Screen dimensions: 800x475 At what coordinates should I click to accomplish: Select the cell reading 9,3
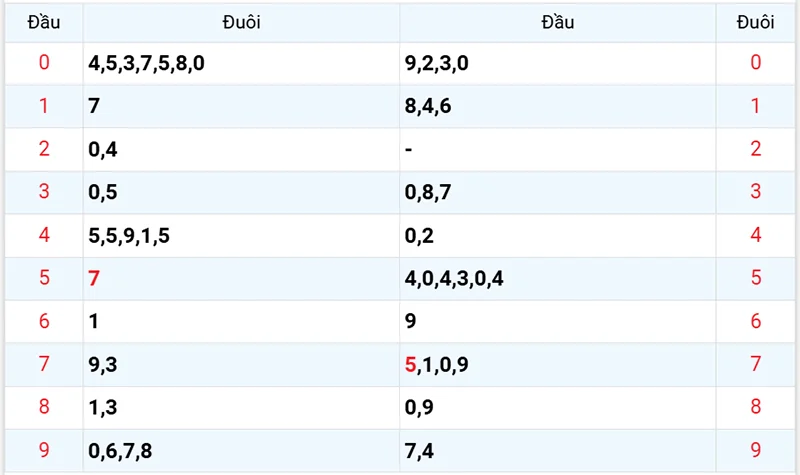pos(103,365)
